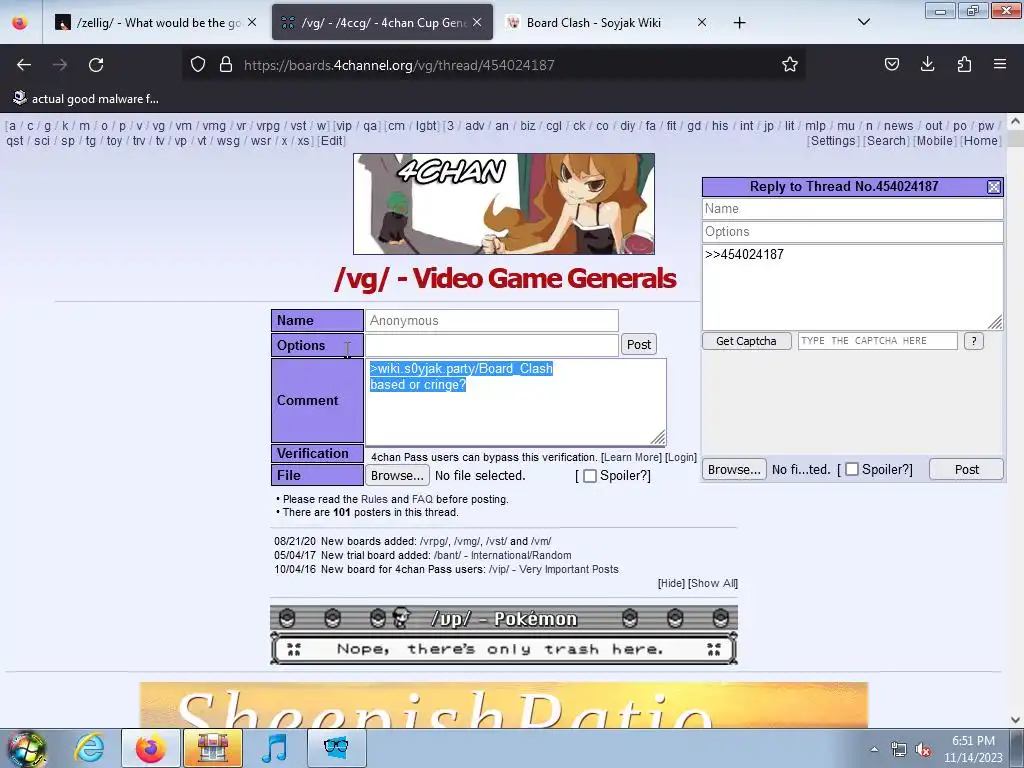Screen dimensions: 1024x768
Task: Click the muted volume tray icon
Action: coord(923,750)
